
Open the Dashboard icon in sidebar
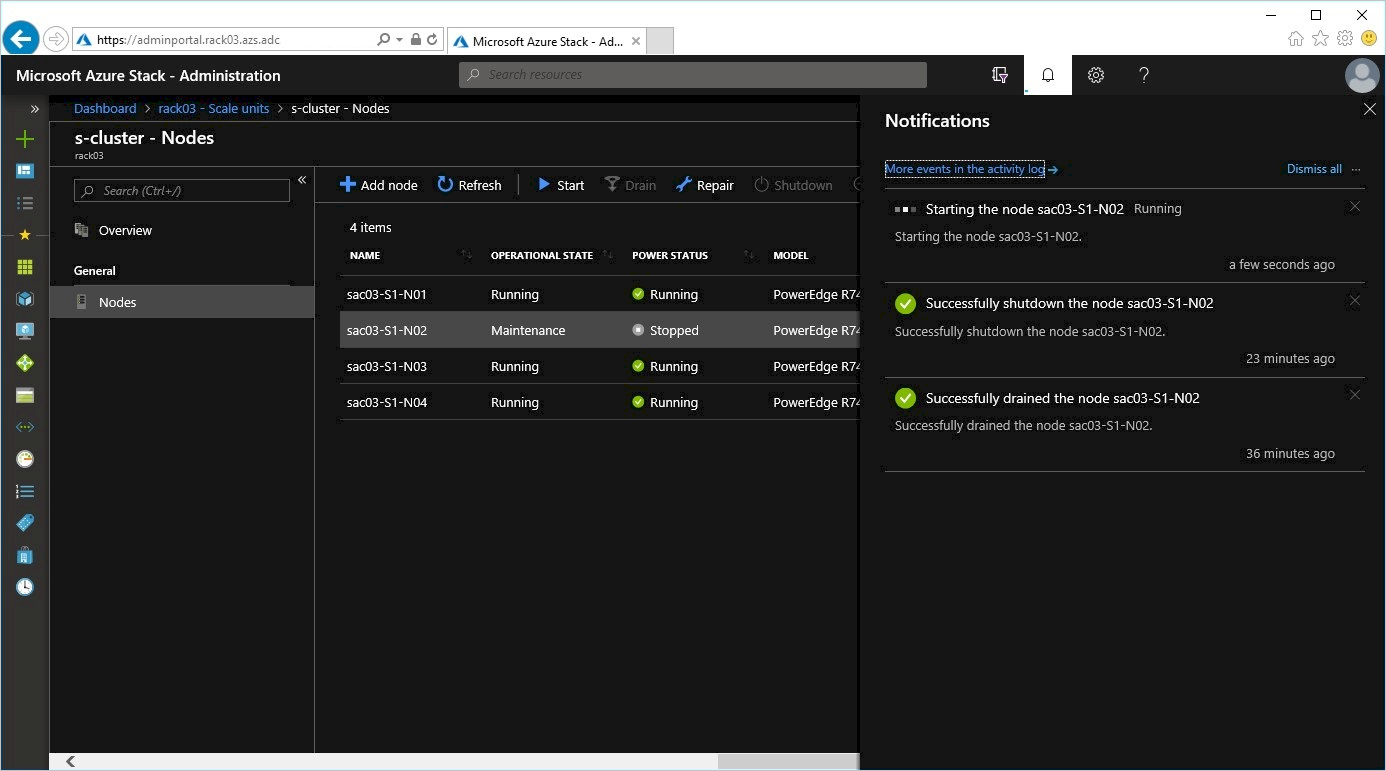coord(25,171)
